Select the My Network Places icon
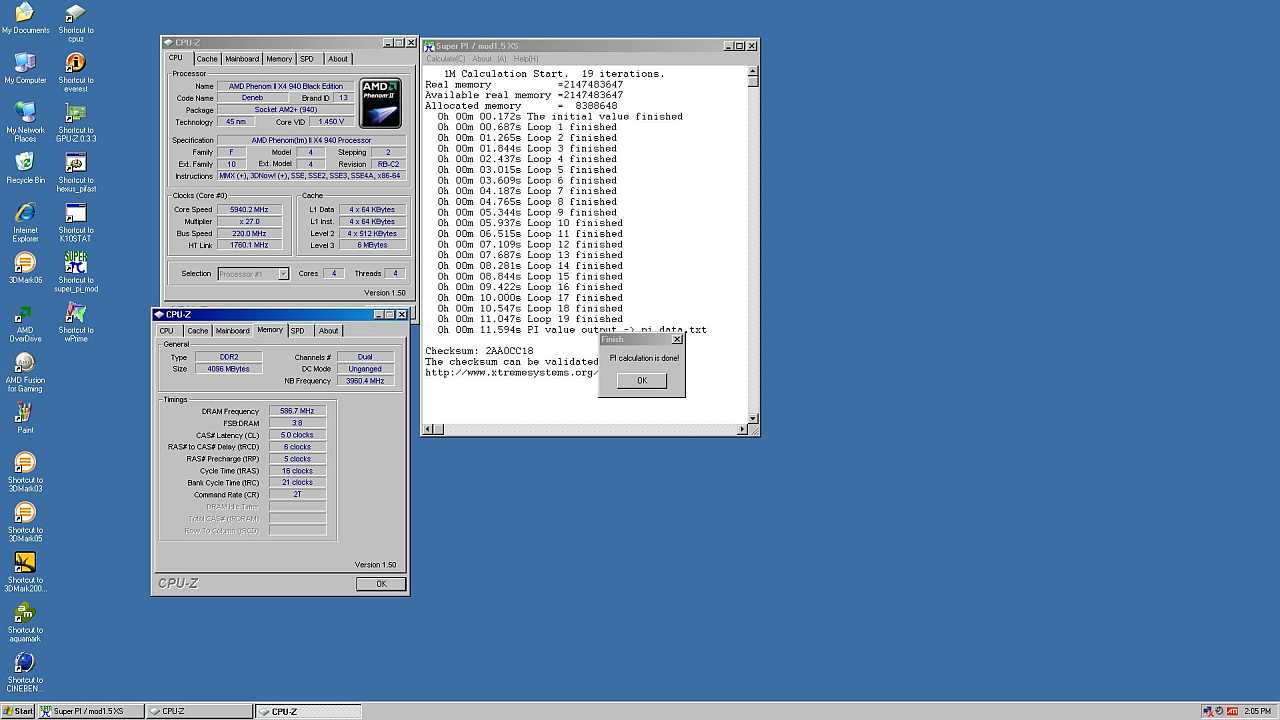1280x720 pixels. point(25,122)
